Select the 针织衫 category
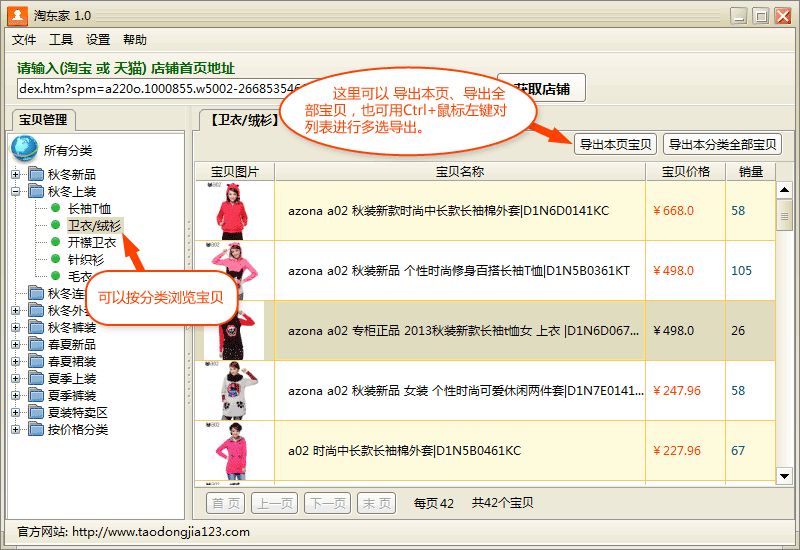Image resolution: width=800 pixels, height=550 pixels. [86, 259]
